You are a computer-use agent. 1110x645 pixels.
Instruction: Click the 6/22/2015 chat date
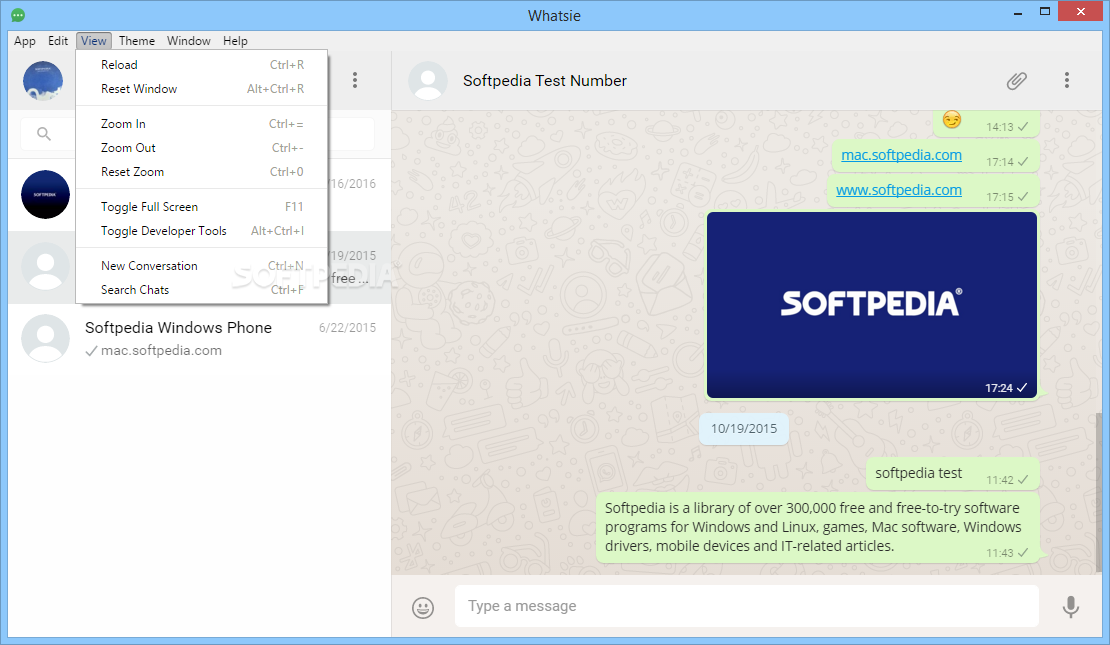click(x=348, y=328)
